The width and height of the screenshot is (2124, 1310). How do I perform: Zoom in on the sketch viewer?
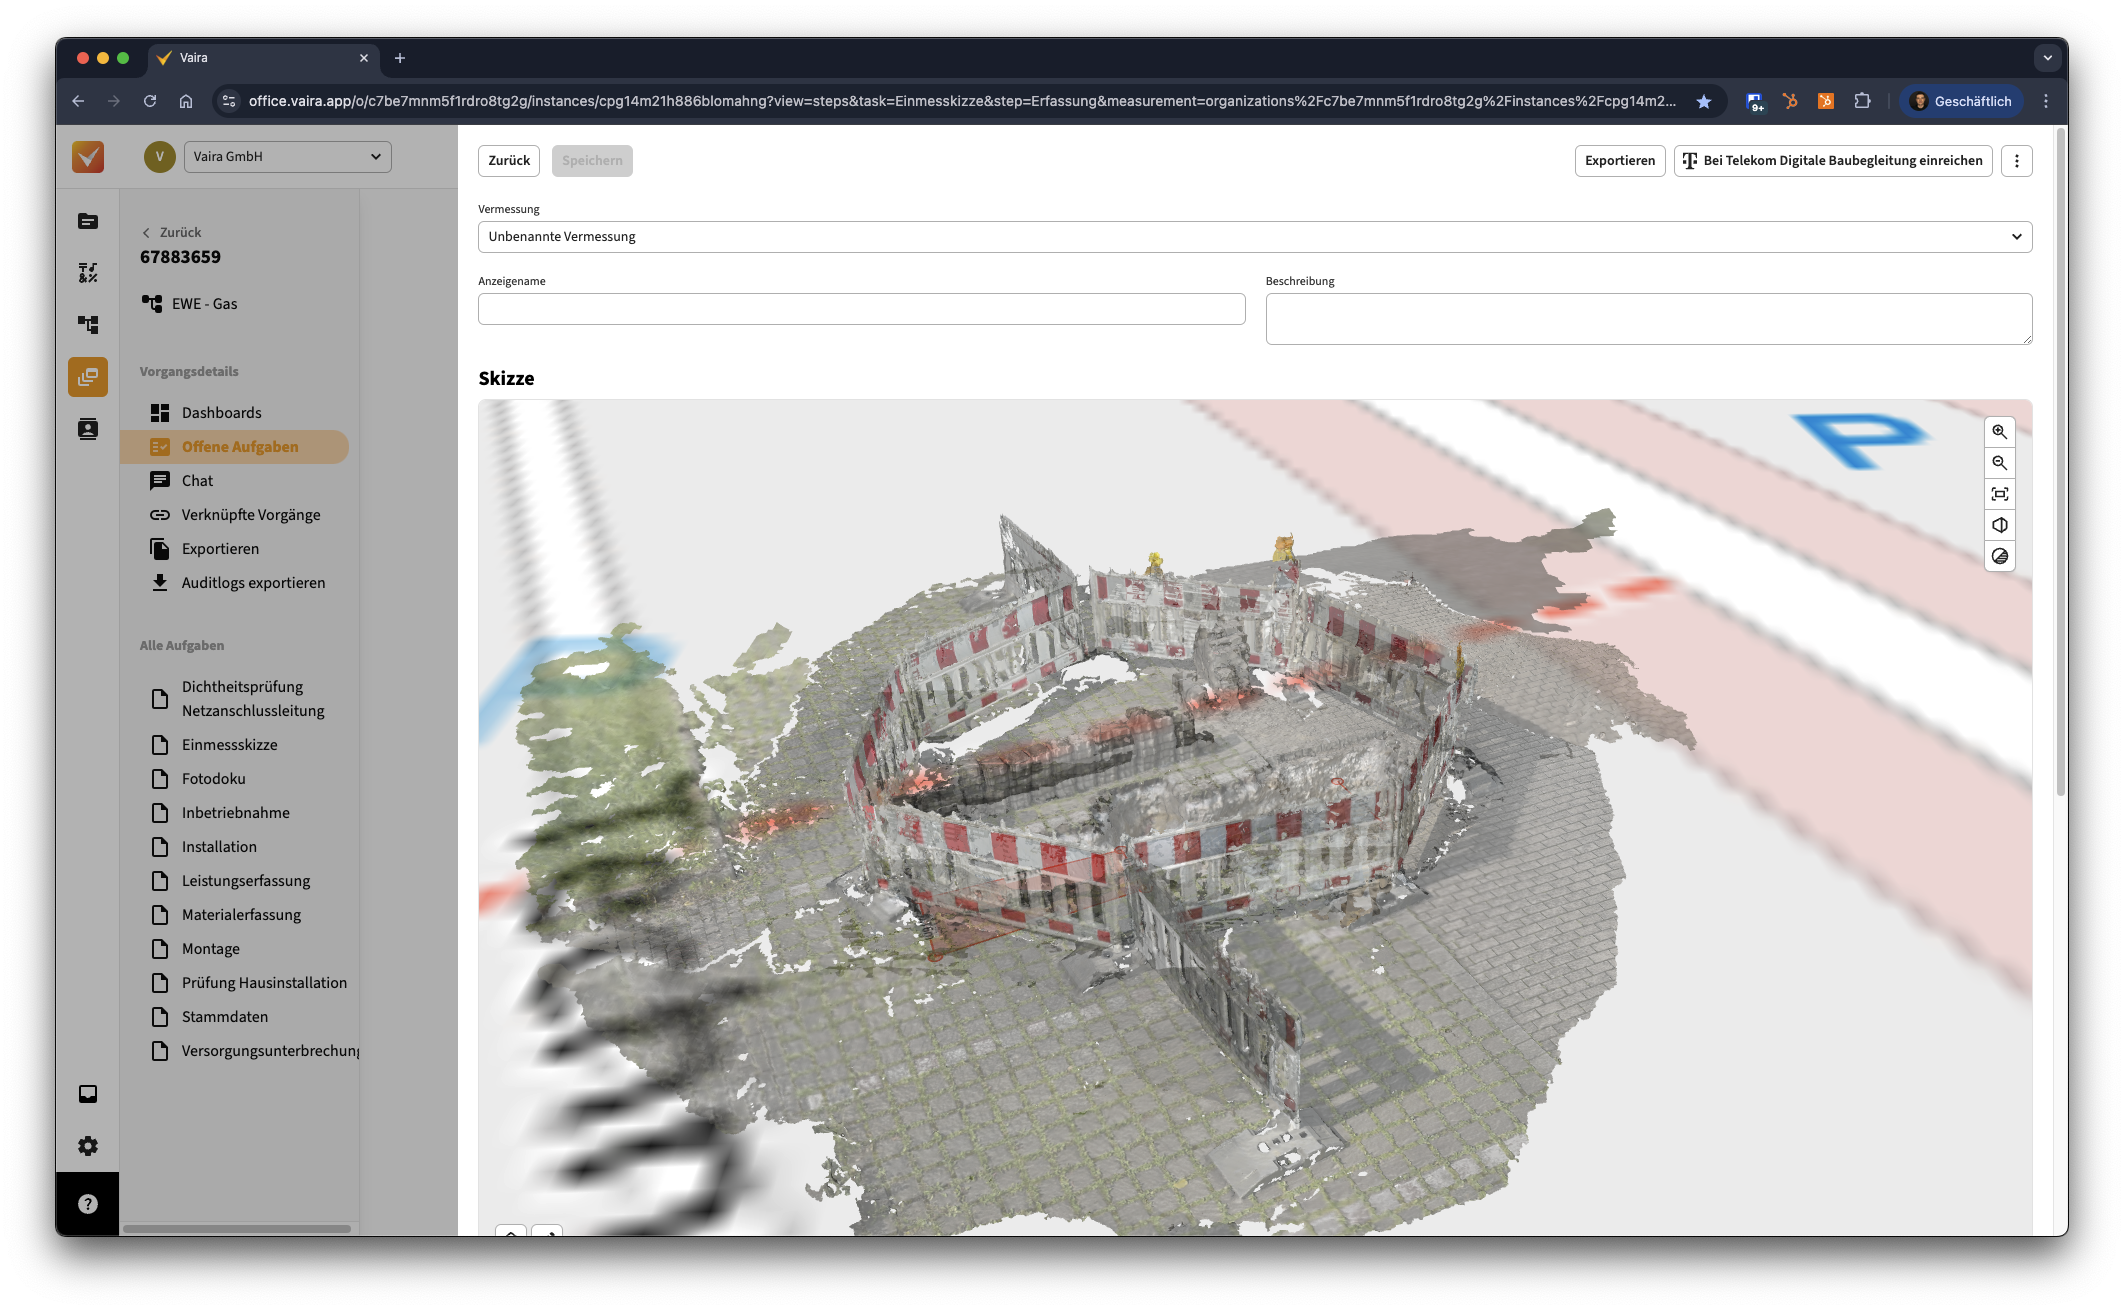pos(1999,432)
